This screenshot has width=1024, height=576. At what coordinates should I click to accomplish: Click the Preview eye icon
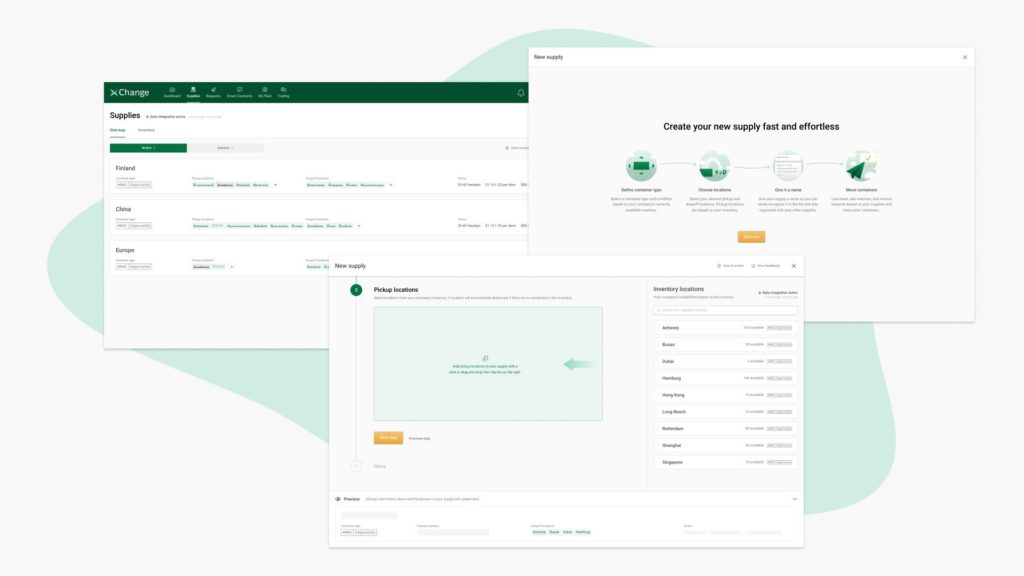click(338, 499)
